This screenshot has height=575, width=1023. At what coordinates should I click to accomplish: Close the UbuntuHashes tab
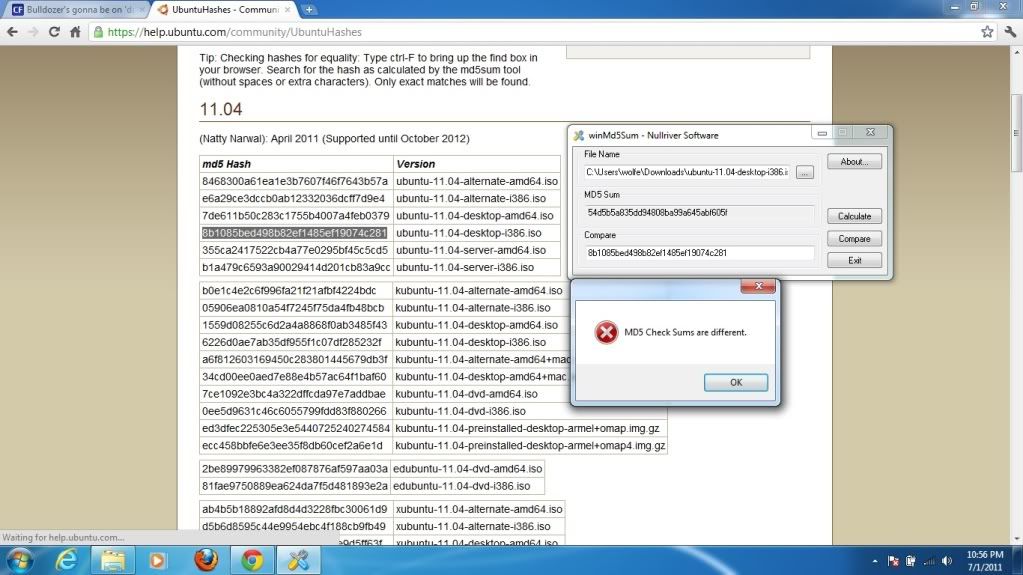[287, 10]
